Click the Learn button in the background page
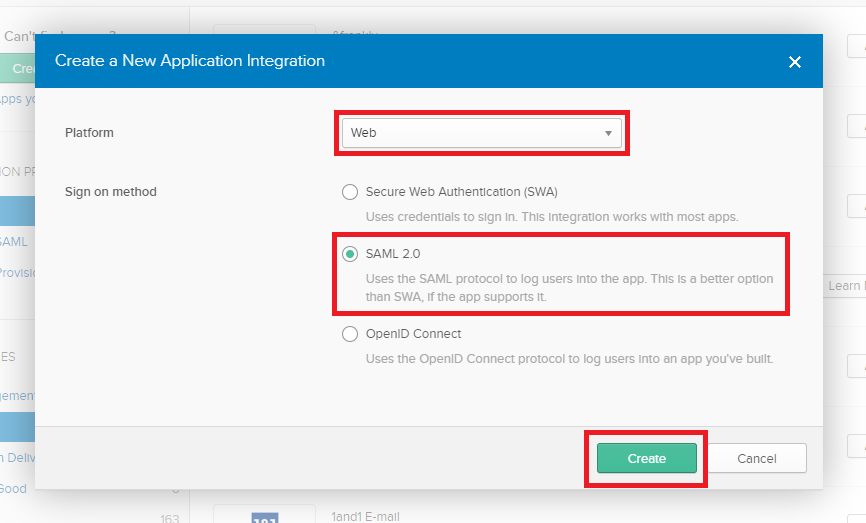 [845, 286]
